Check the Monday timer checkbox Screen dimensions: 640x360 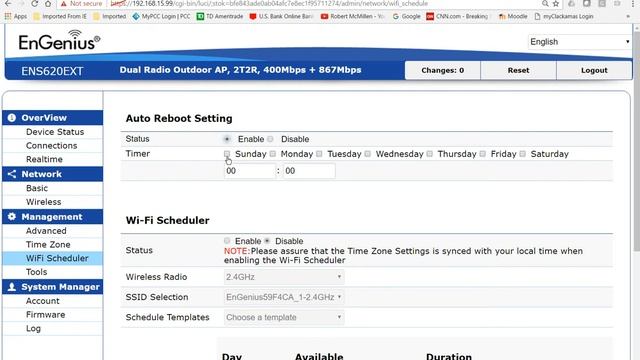point(273,154)
